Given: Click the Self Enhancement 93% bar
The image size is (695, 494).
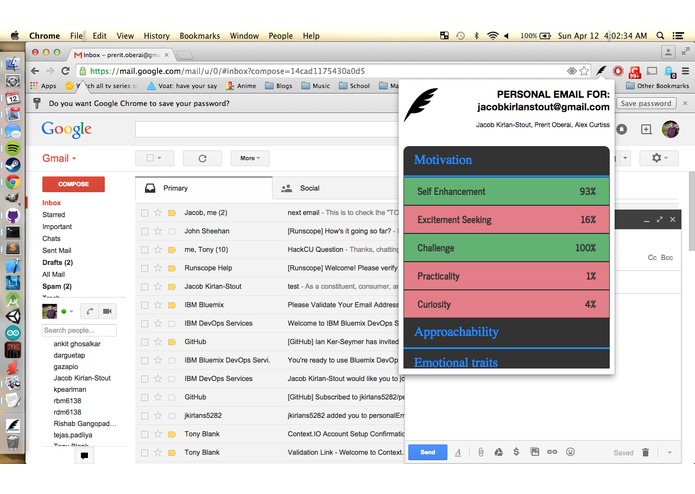Looking at the screenshot, I should 507,191.
